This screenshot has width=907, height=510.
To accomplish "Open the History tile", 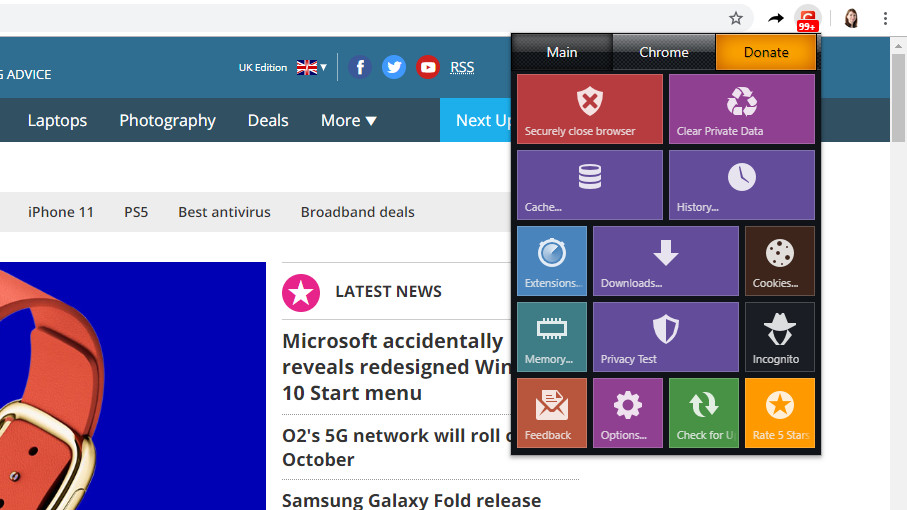I will click(742, 185).
